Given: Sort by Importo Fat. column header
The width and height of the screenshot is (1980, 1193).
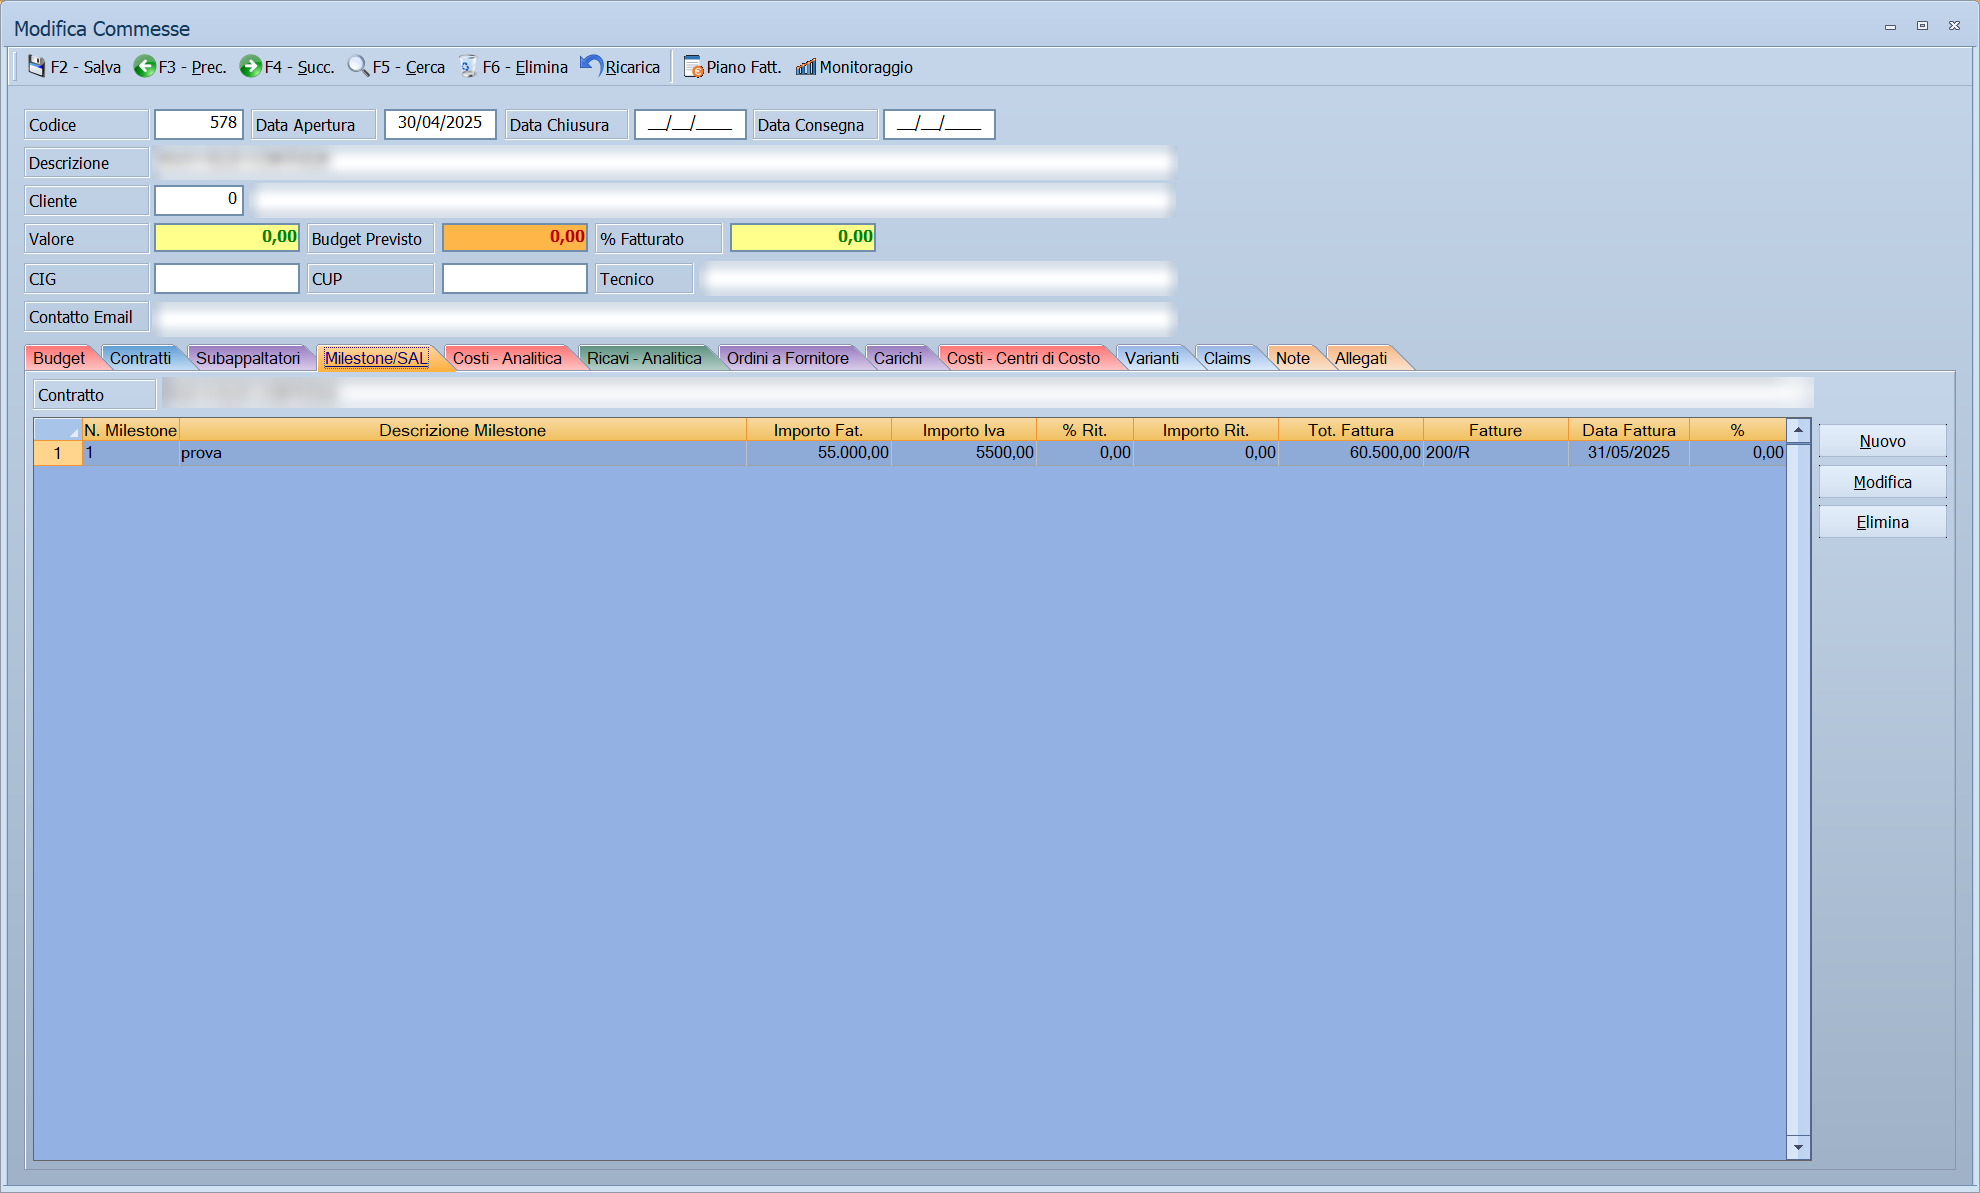Looking at the screenshot, I should click(818, 430).
